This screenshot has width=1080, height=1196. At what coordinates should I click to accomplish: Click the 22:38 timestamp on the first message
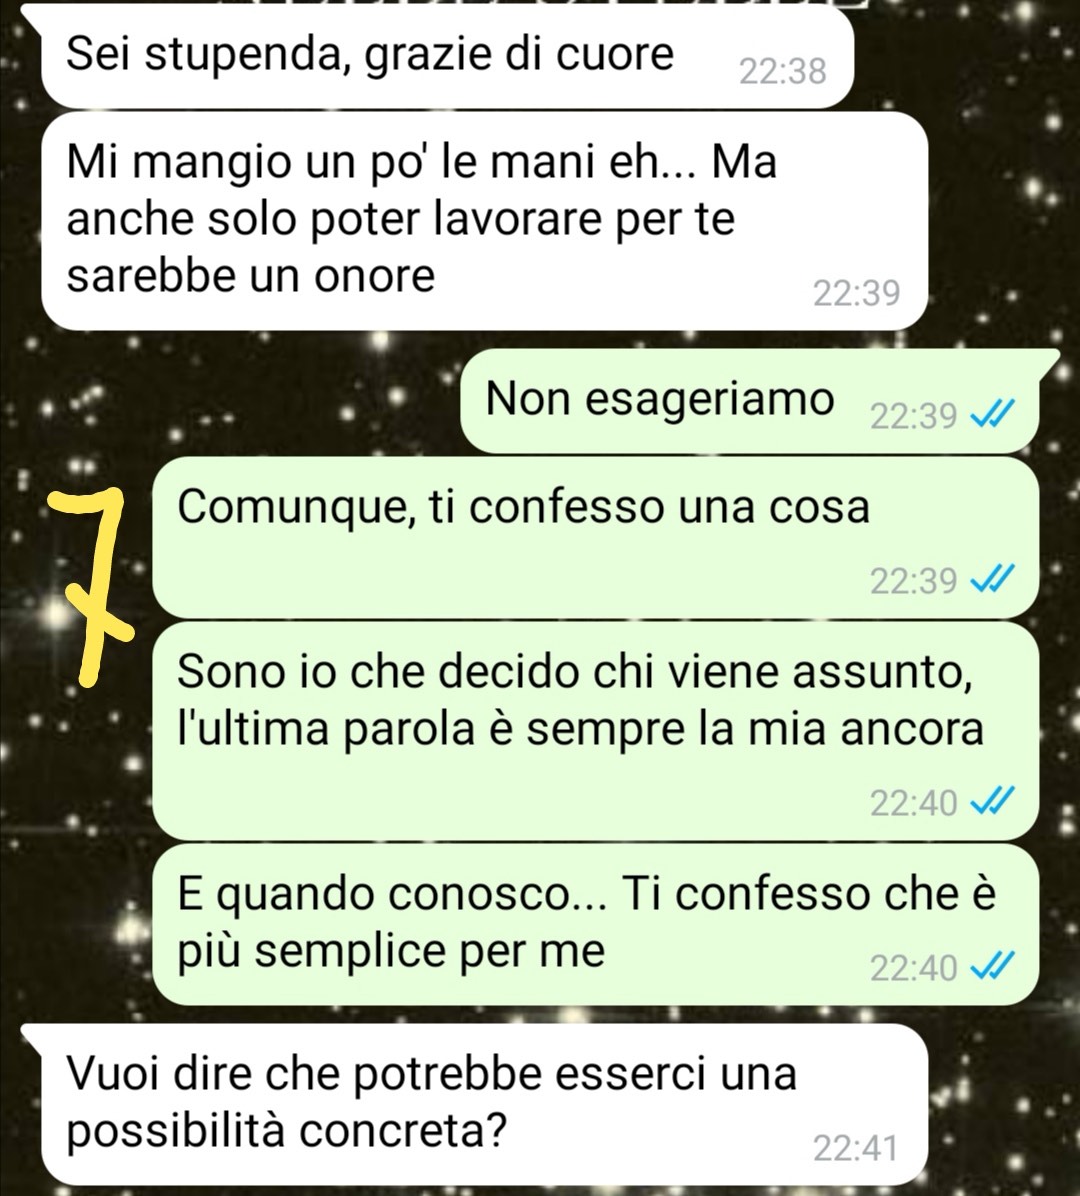pyautogui.click(x=783, y=71)
